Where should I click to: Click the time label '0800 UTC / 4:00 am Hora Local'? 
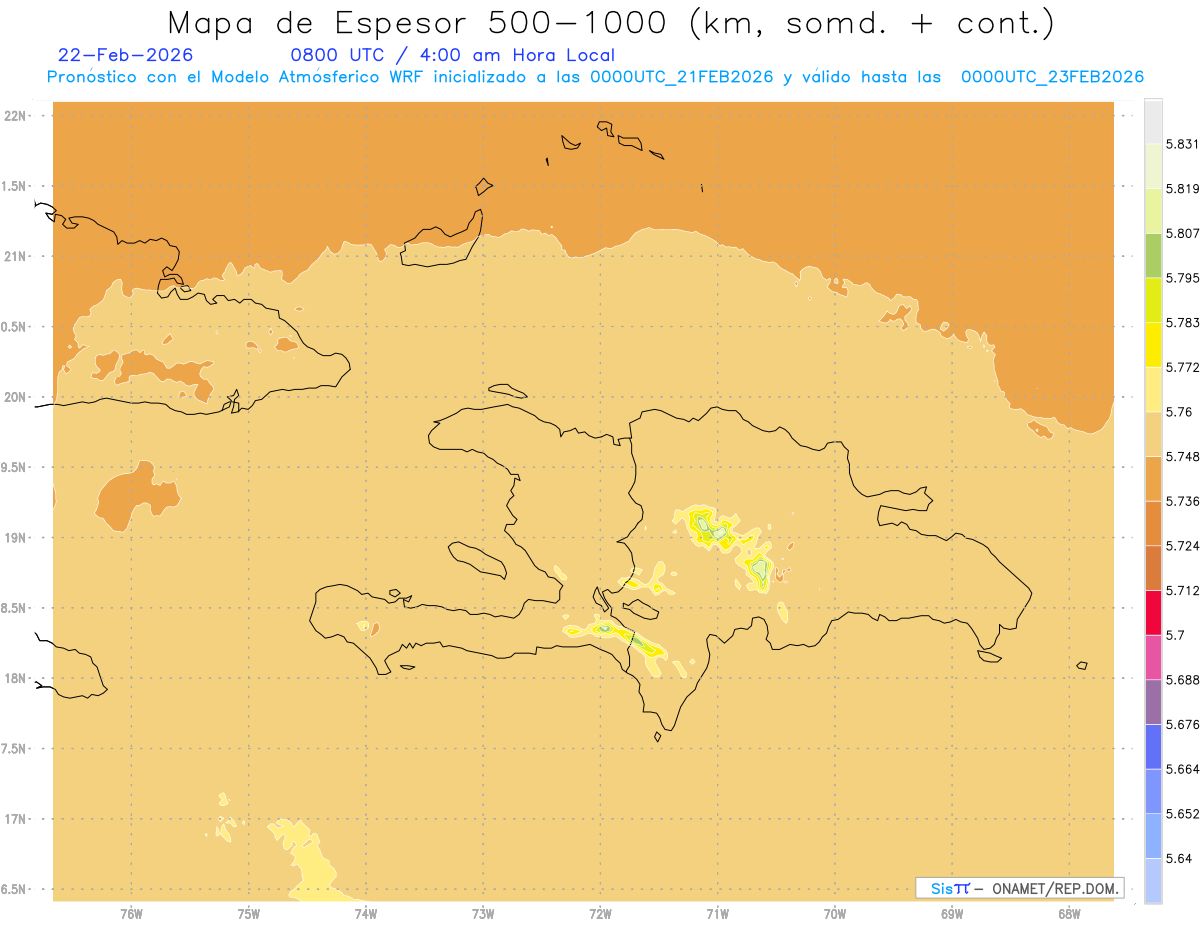point(452,55)
